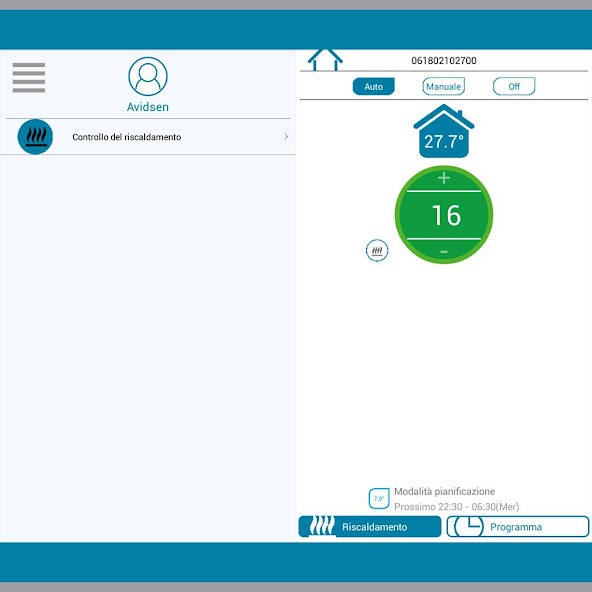Open the hamburger menu icon
Screen dimensions: 592x592
pyautogui.click(x=29, y=77)
